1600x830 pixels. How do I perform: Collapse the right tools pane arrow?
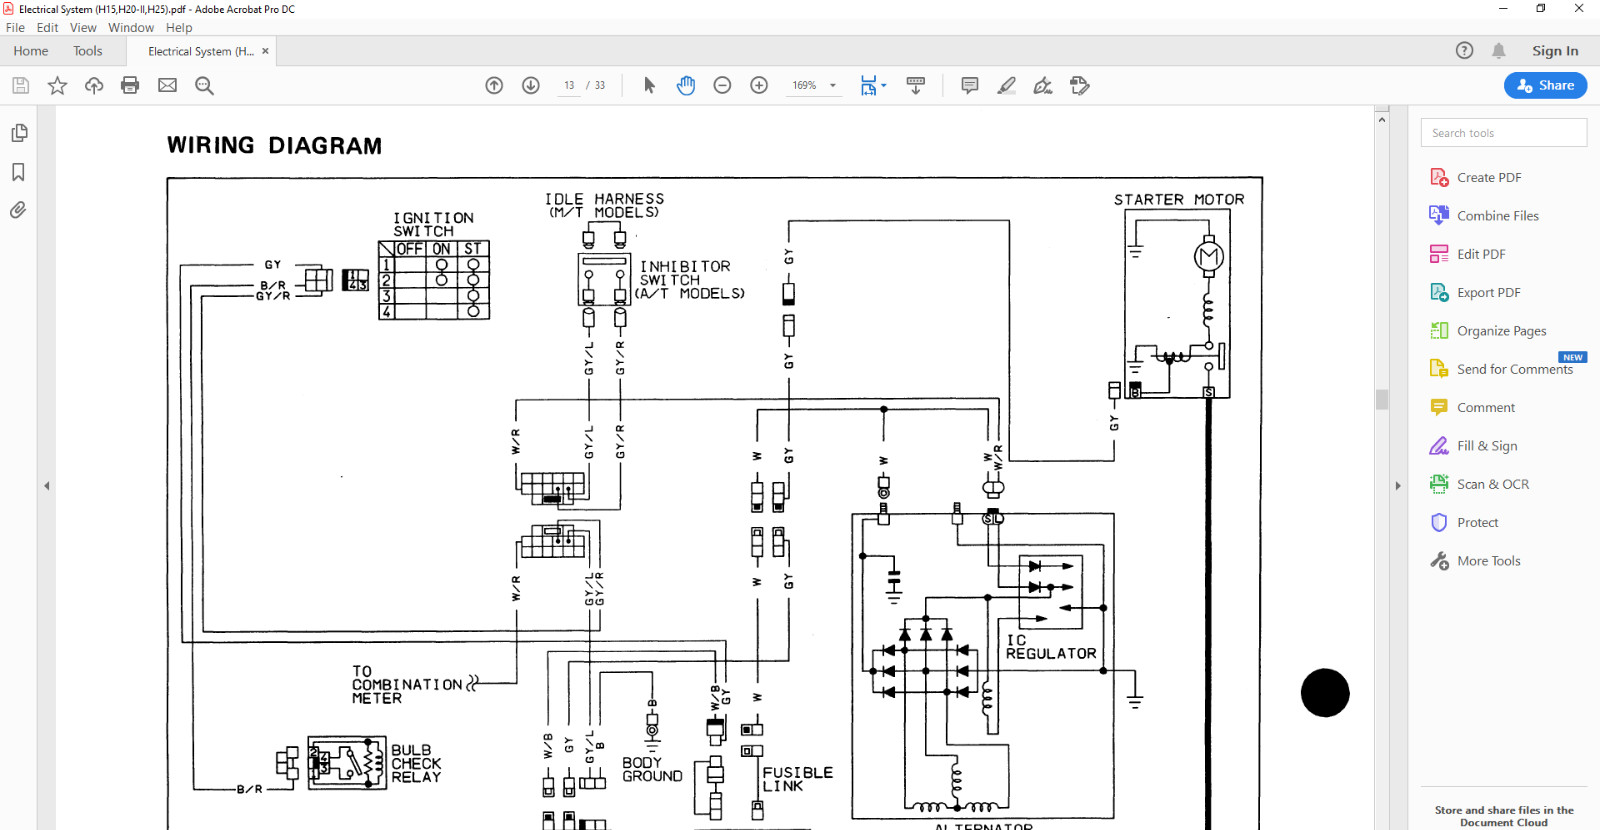(1398, 486)
